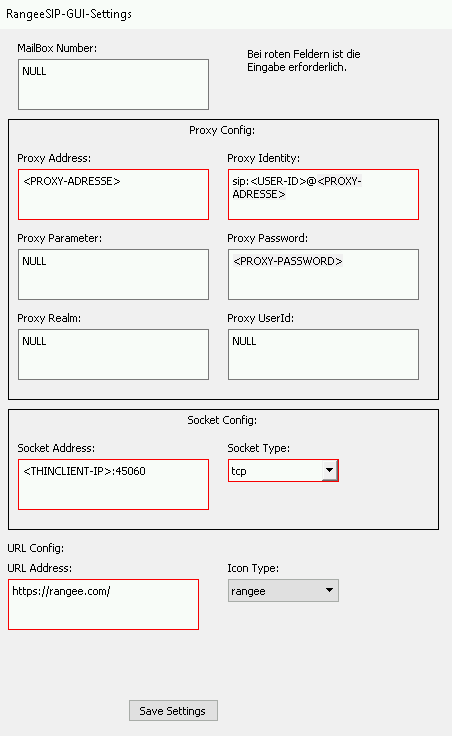Screen dimensions: 452x736
Task: Select the Proxy Identity input field
Action: (323, 194)
